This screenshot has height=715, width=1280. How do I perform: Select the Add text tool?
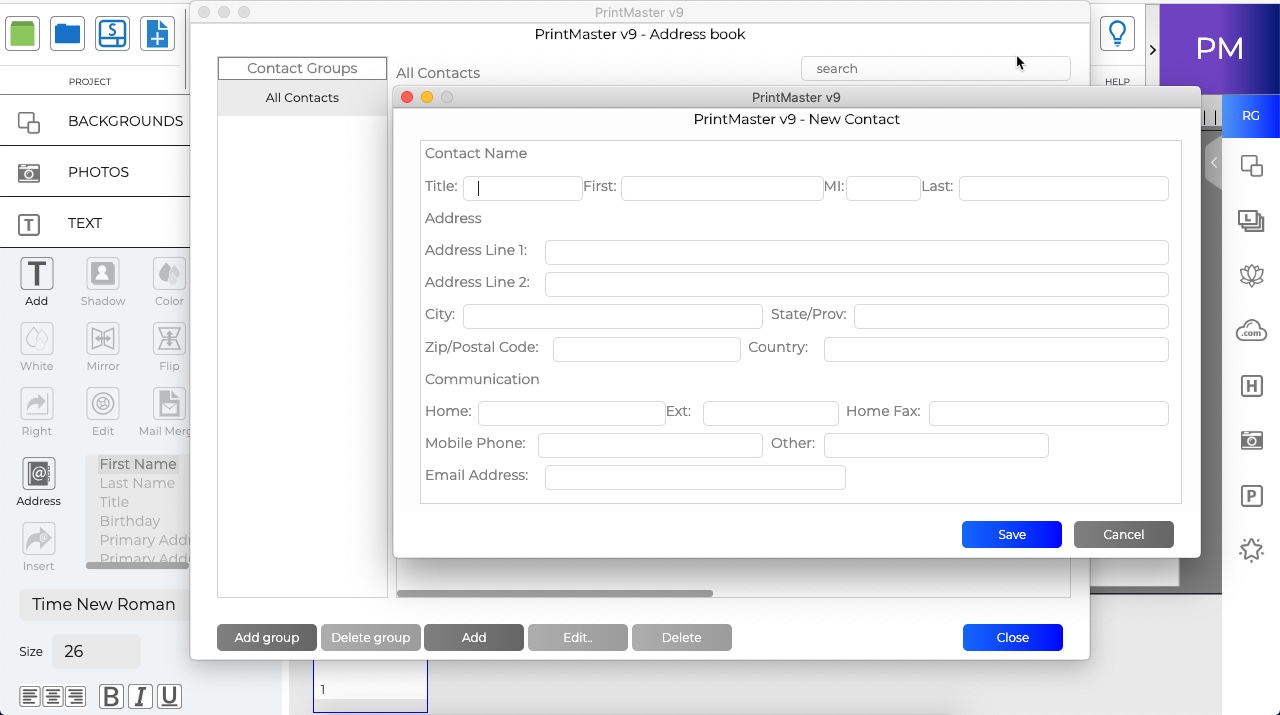[x=36, y=272]
